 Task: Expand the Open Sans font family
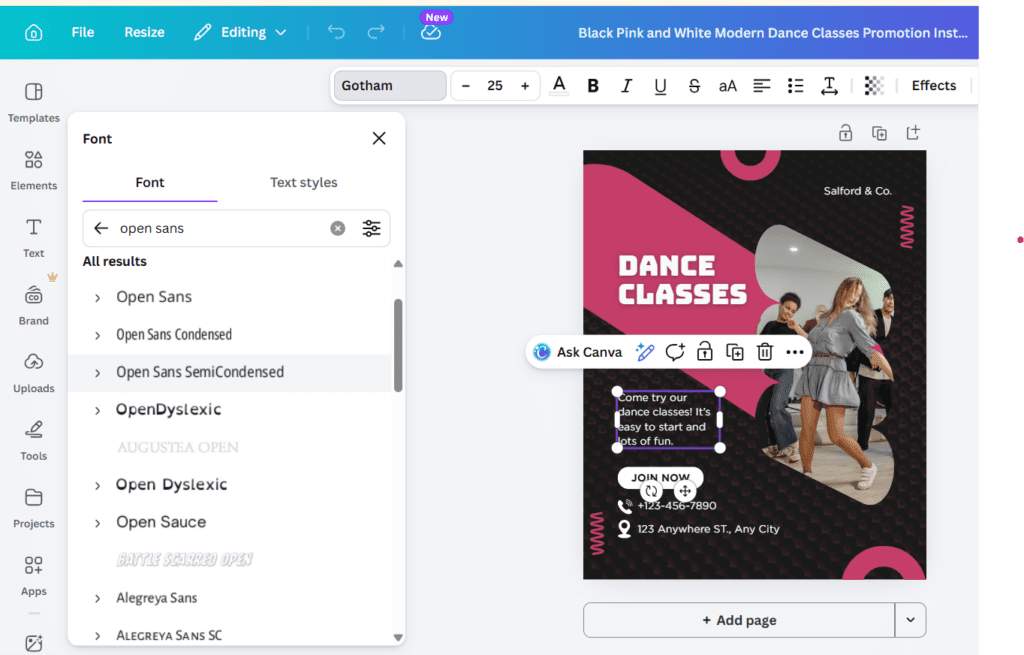(x=98, y=297)
